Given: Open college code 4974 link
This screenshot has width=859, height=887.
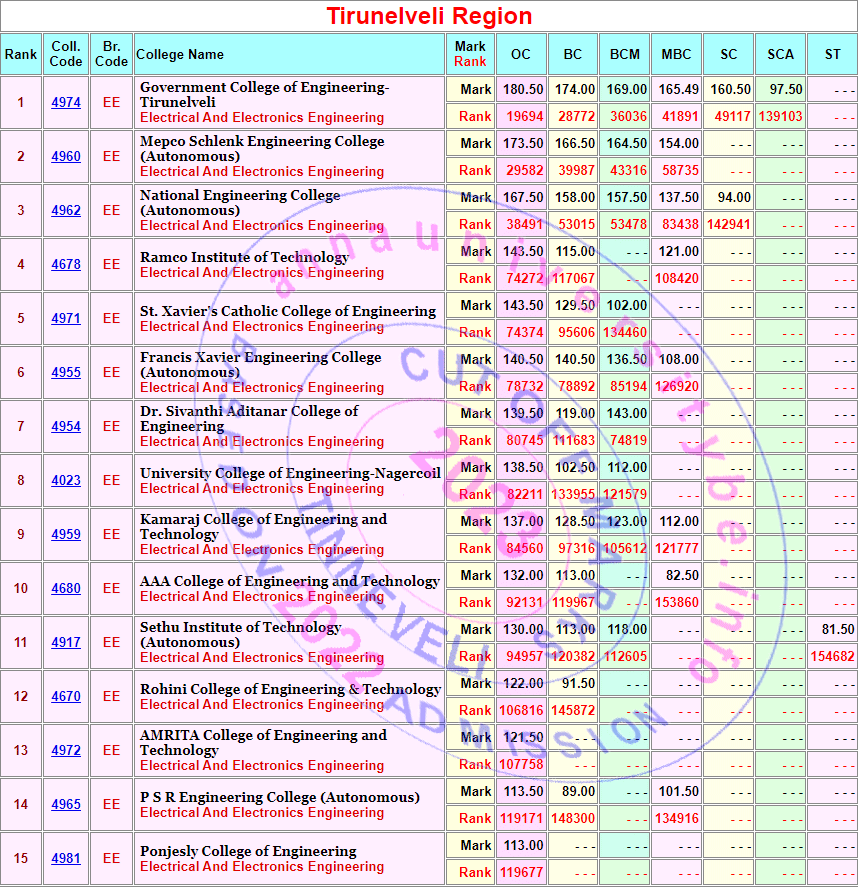Looking at the screenshot, I should click(66, 103).
